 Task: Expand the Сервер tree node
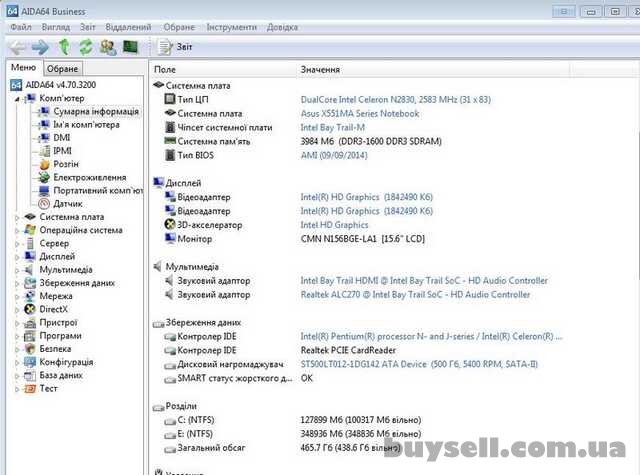point(17,244)
